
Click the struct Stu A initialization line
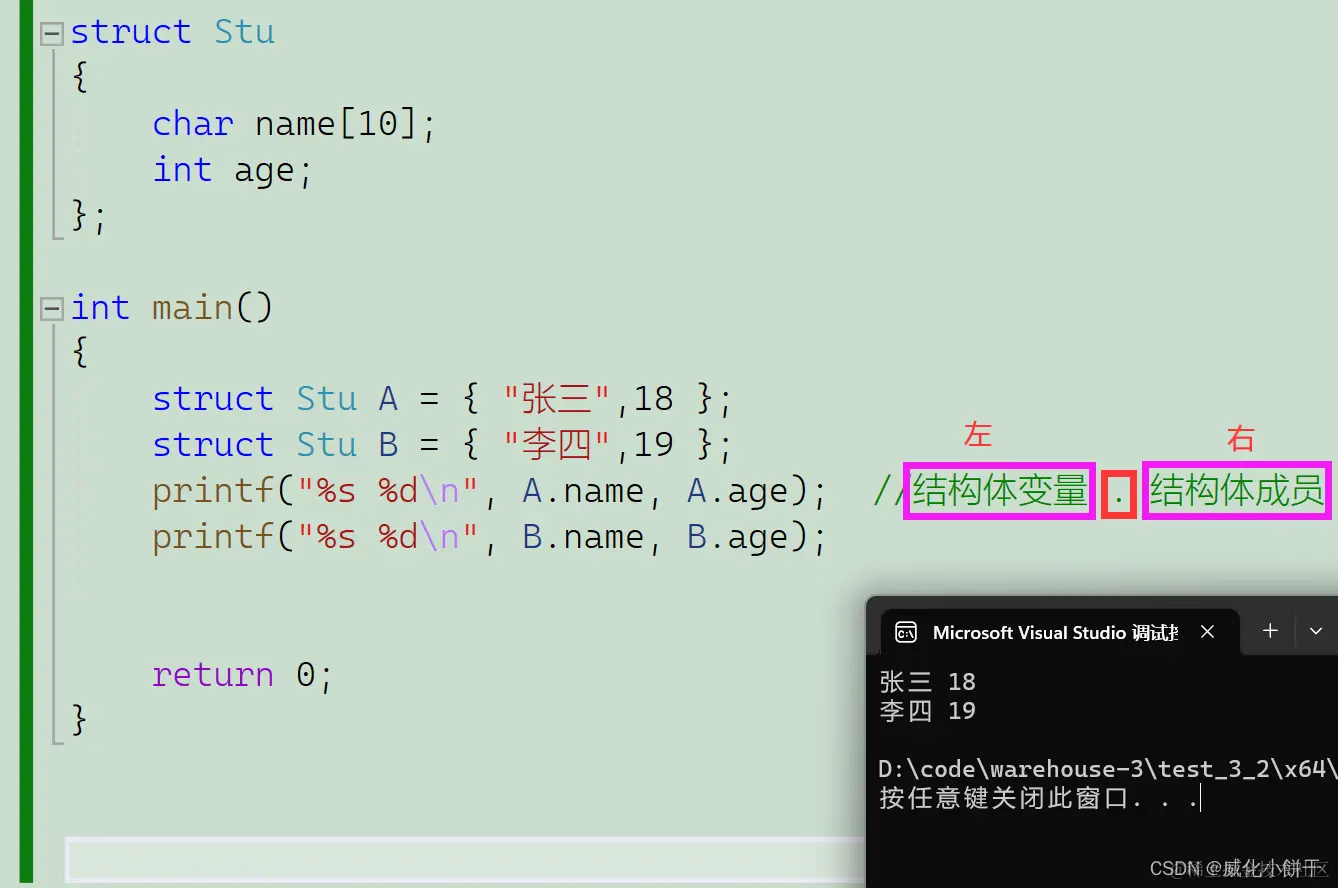pos(443,399)
